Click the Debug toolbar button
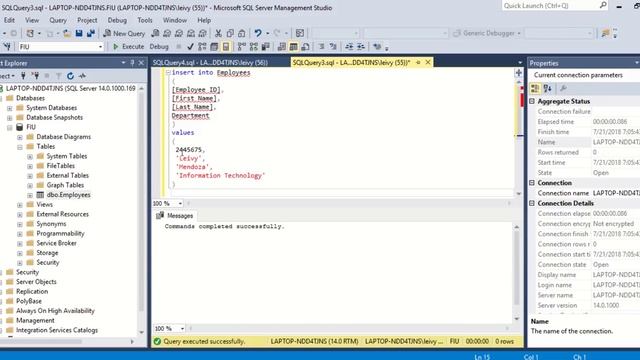Screen dimensions: 640x360 point(159,47)
